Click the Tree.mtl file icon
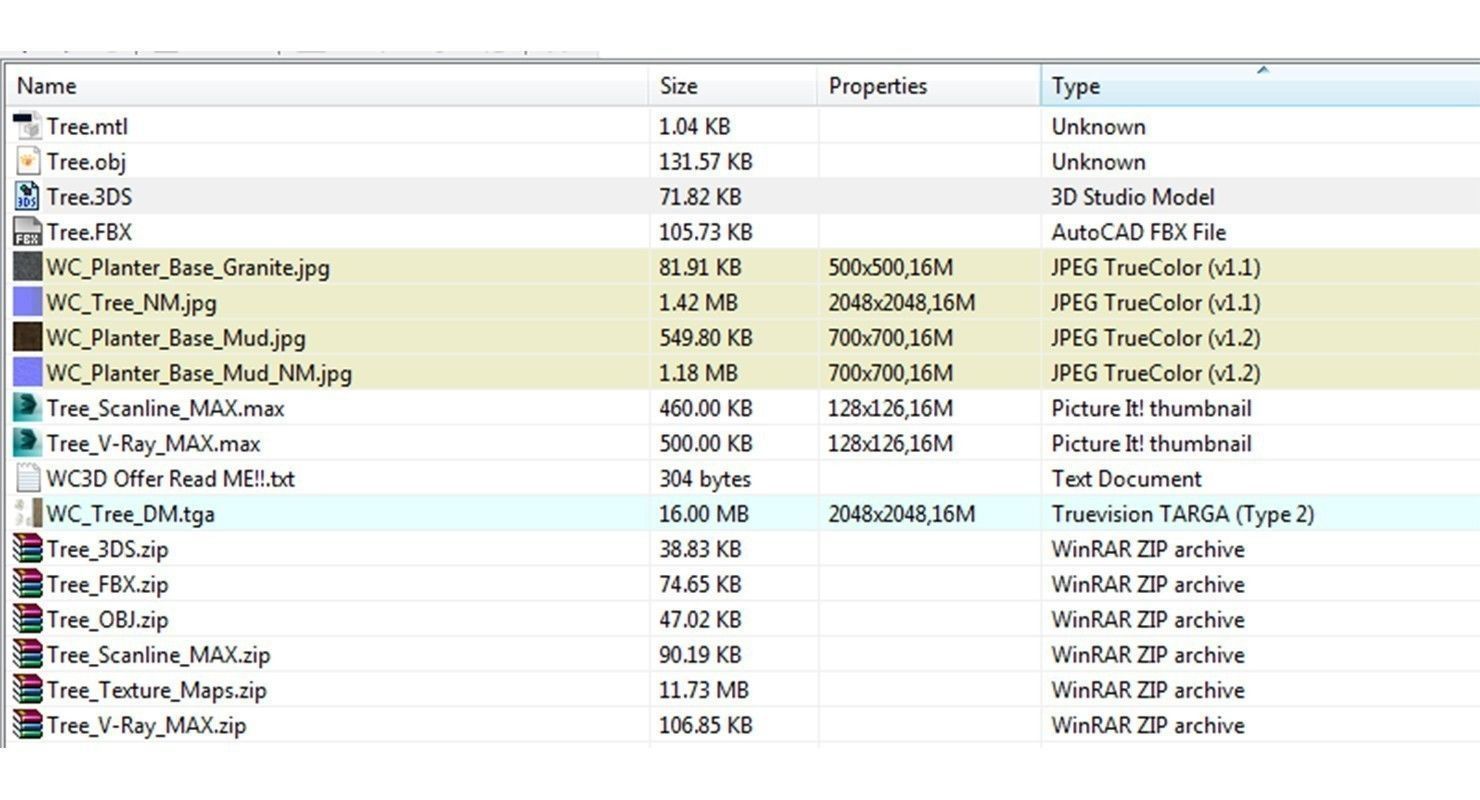 28,127
